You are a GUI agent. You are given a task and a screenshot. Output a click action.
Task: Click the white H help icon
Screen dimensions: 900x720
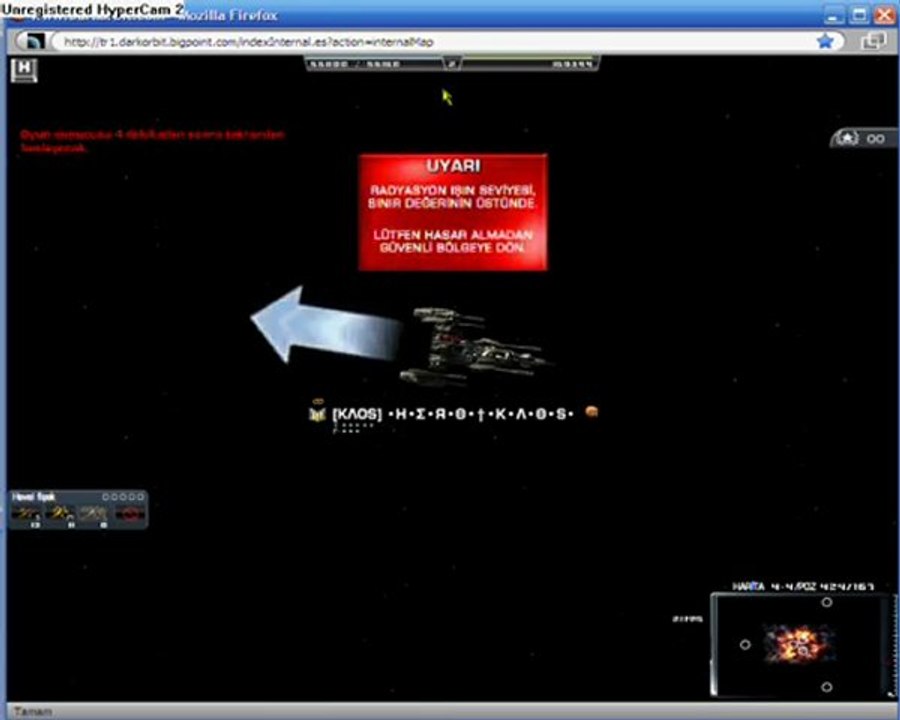[x=24, y=70]
